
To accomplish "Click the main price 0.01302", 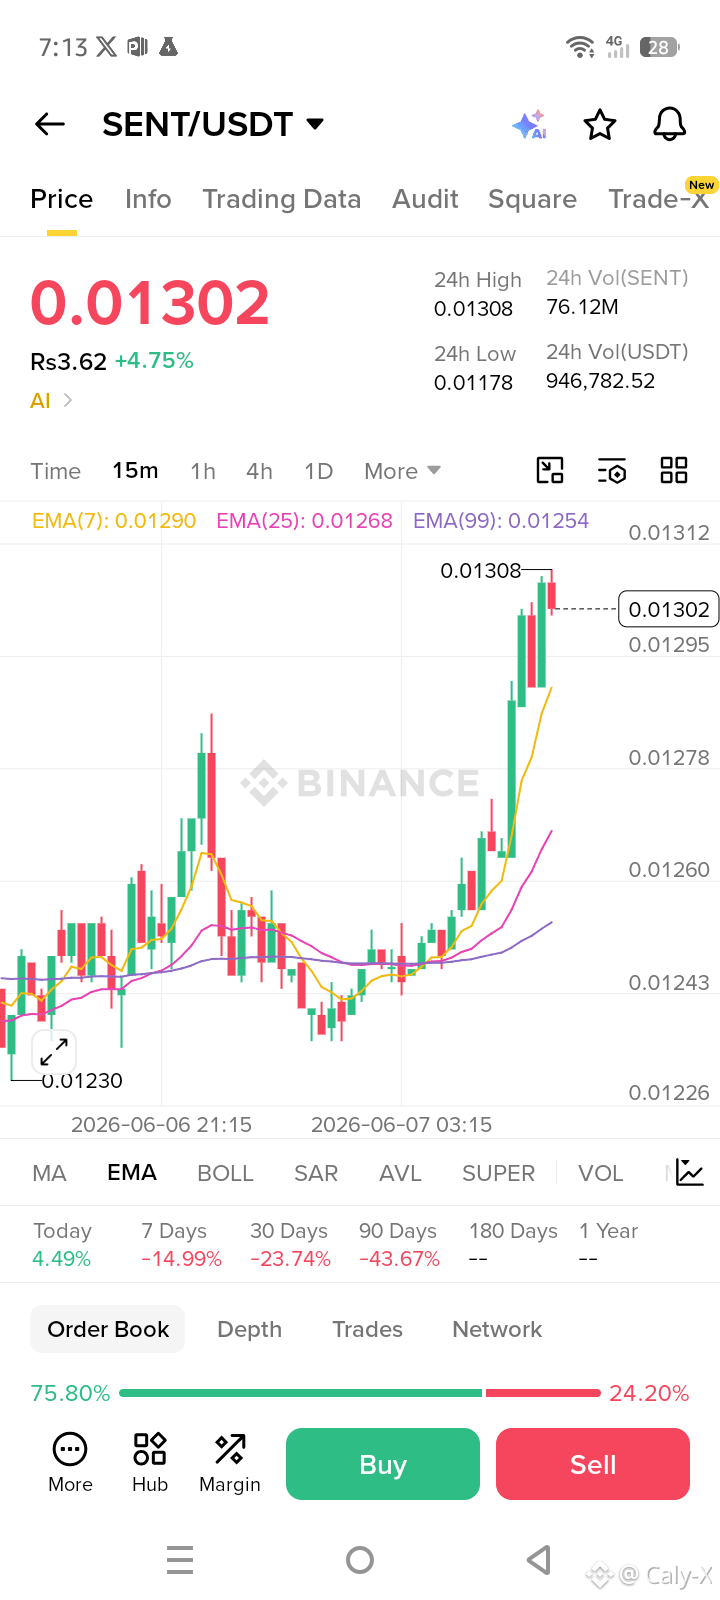I will [150, 302].
